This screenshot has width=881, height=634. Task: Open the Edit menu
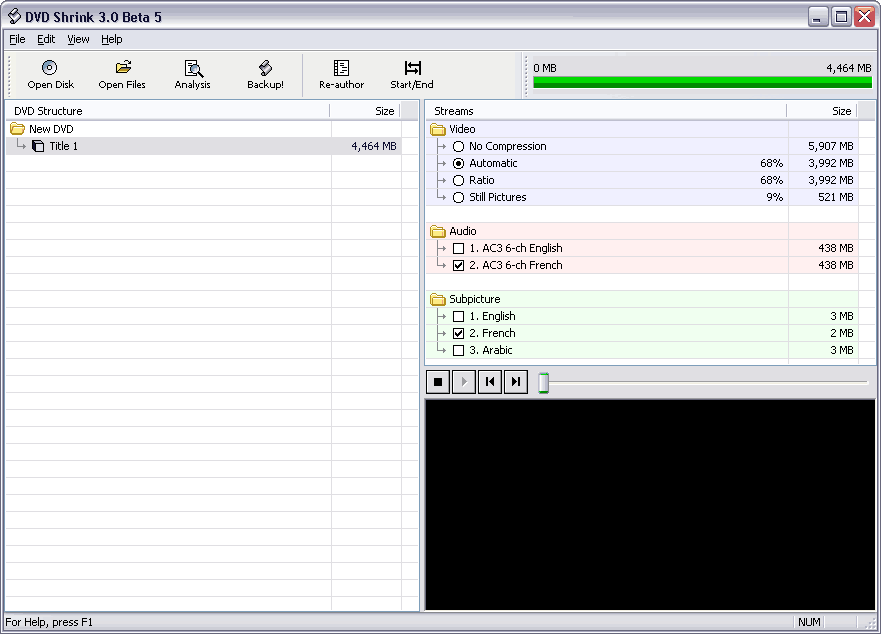click(46, 39)
